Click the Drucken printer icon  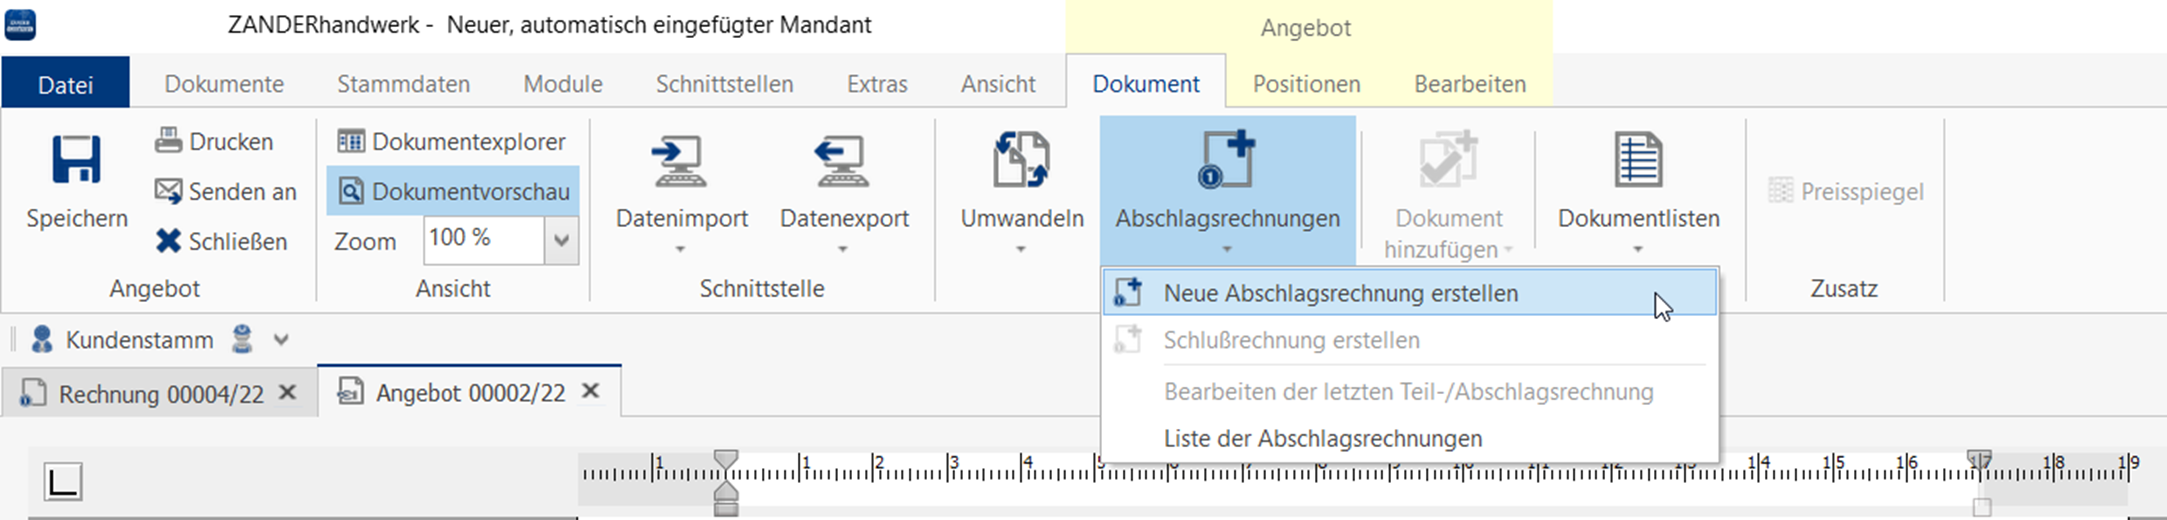168,140
